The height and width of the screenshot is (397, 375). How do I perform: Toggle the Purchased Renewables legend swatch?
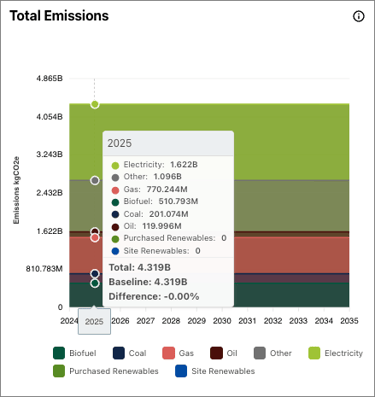tap(59, 371)
